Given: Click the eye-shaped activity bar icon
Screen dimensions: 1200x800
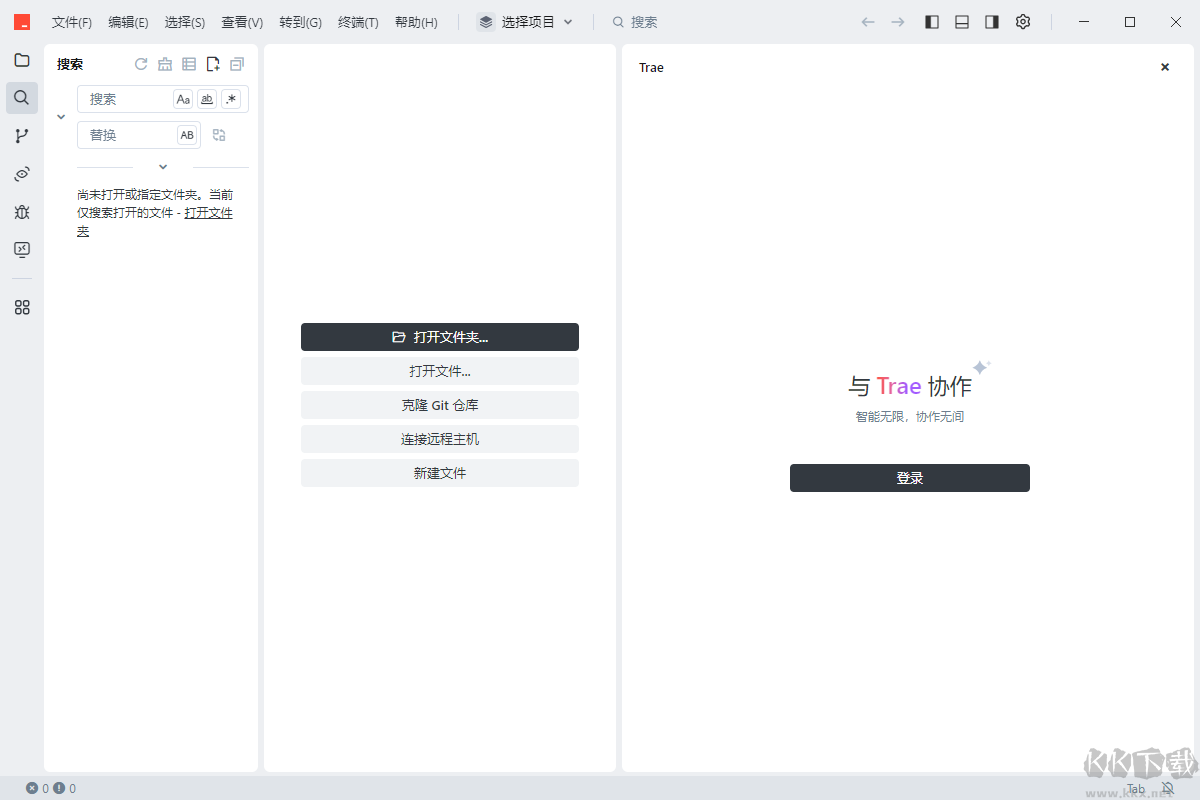Looking at the screenshot, I should (x=21, y=174).
